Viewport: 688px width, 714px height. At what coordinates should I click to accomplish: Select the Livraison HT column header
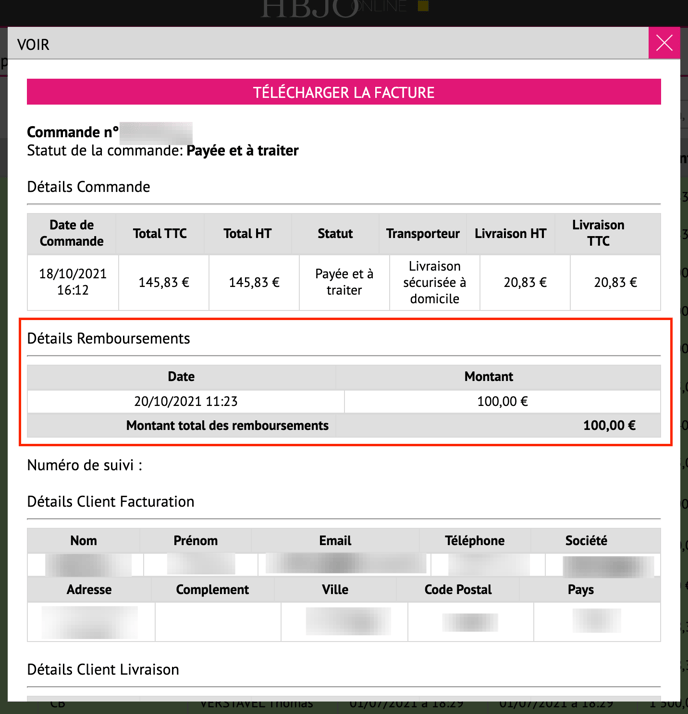click(x=511, y=233)
